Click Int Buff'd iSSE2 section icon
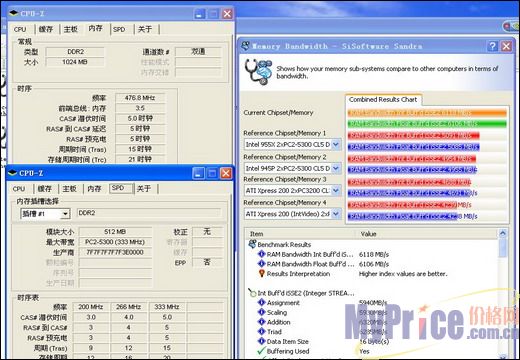This screenshot has height=360, width=520. [x=252, y=293]
